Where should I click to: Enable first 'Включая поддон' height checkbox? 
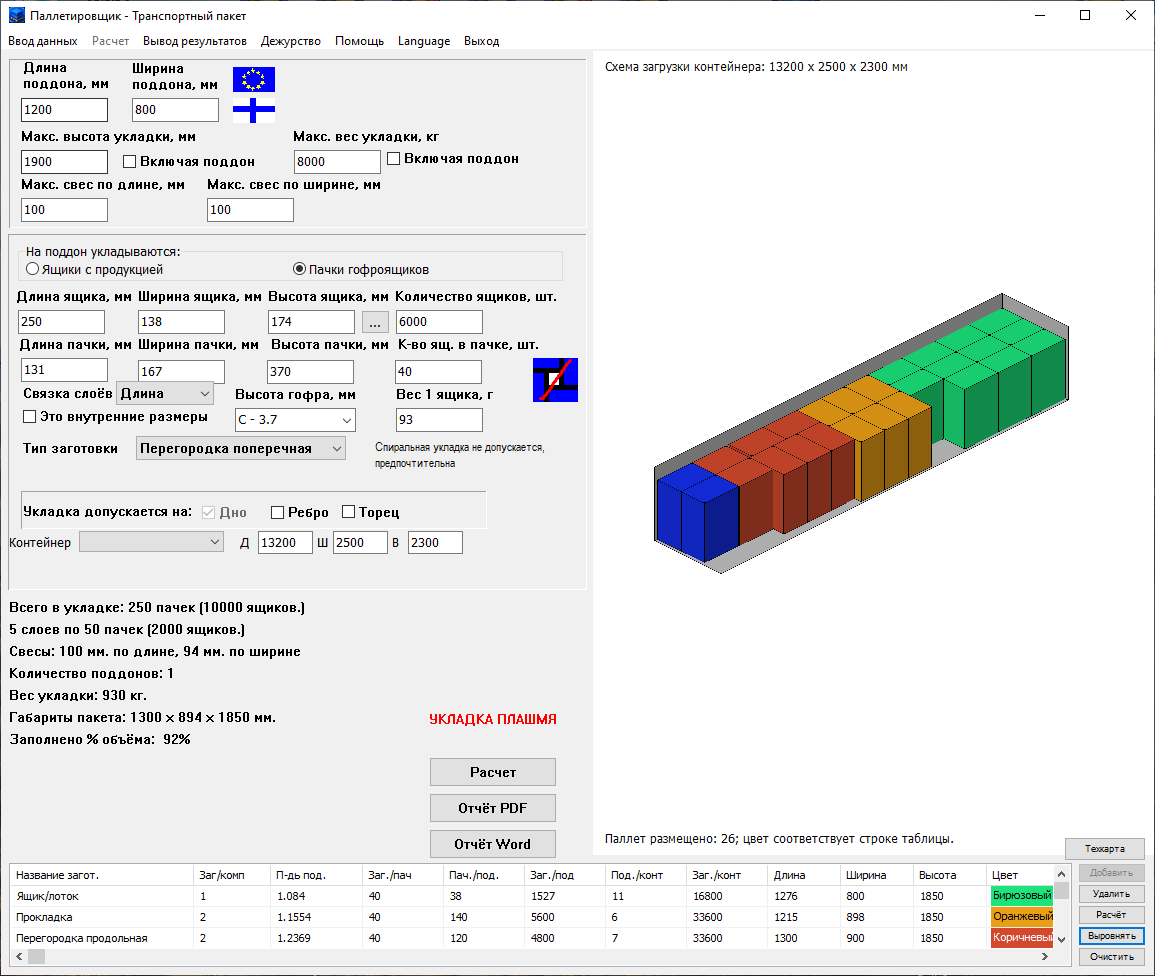pyautogui.click(x=130, y=161)
